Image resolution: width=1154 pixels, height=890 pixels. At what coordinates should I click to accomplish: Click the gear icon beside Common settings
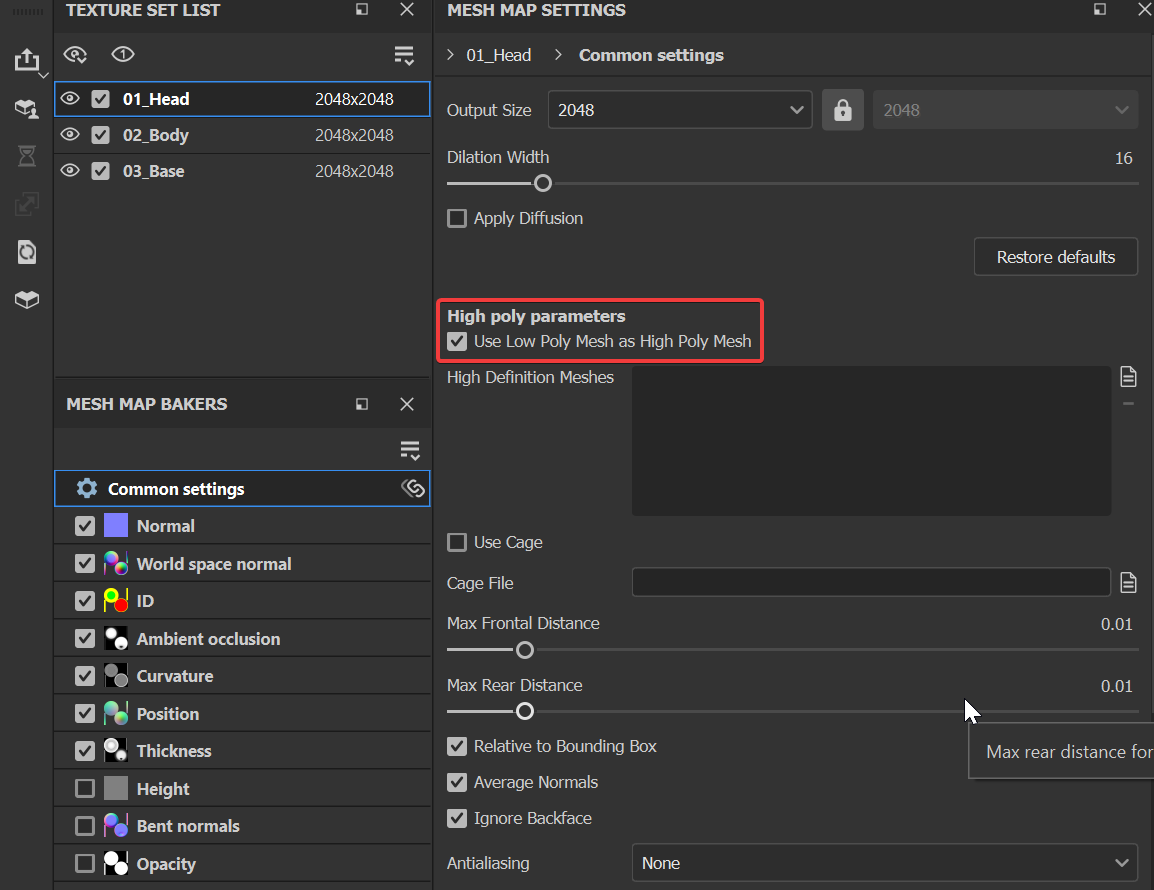click(87, 489)
